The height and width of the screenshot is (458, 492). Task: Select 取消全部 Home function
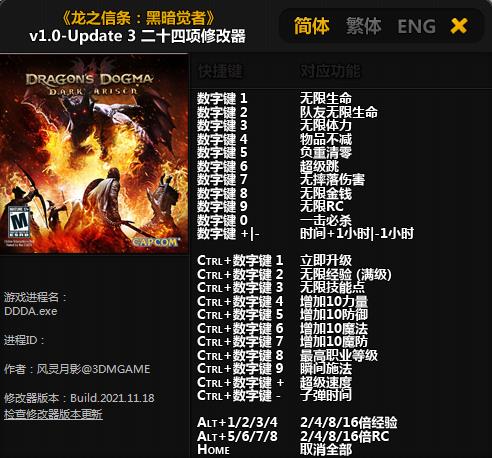tap(326, 450)
